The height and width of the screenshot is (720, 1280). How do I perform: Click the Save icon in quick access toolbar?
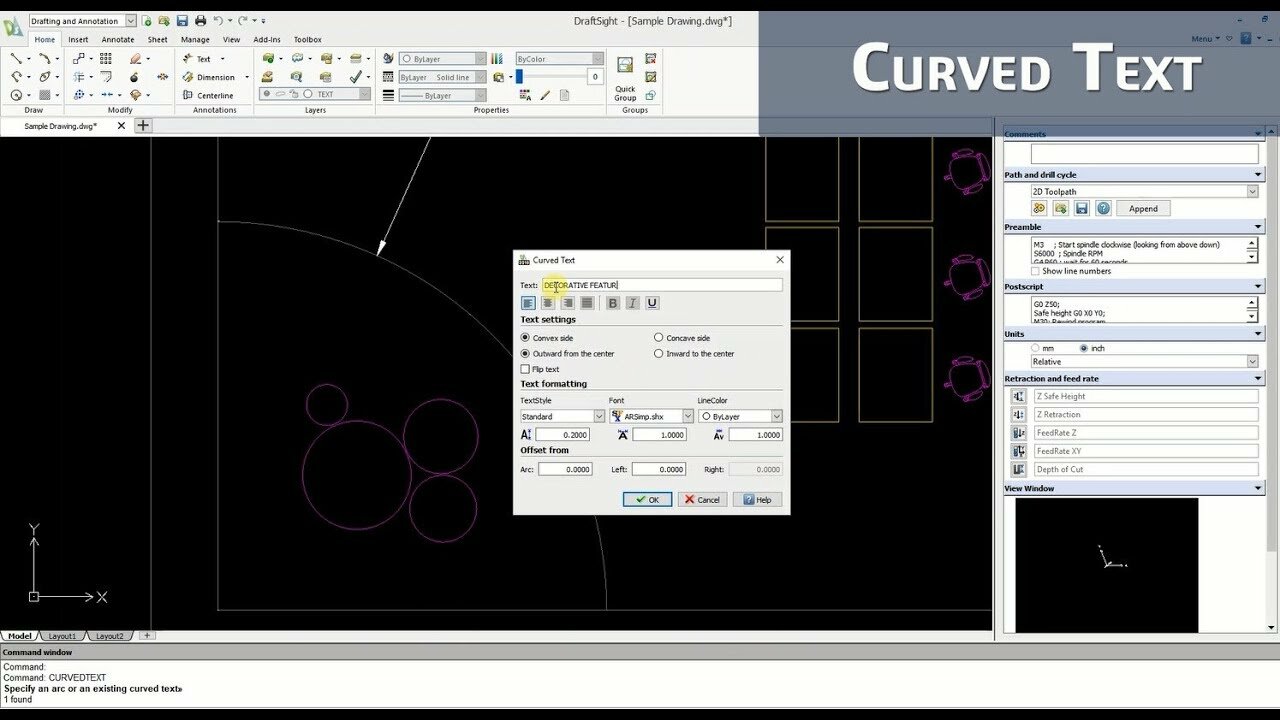(x=182, y=20)
